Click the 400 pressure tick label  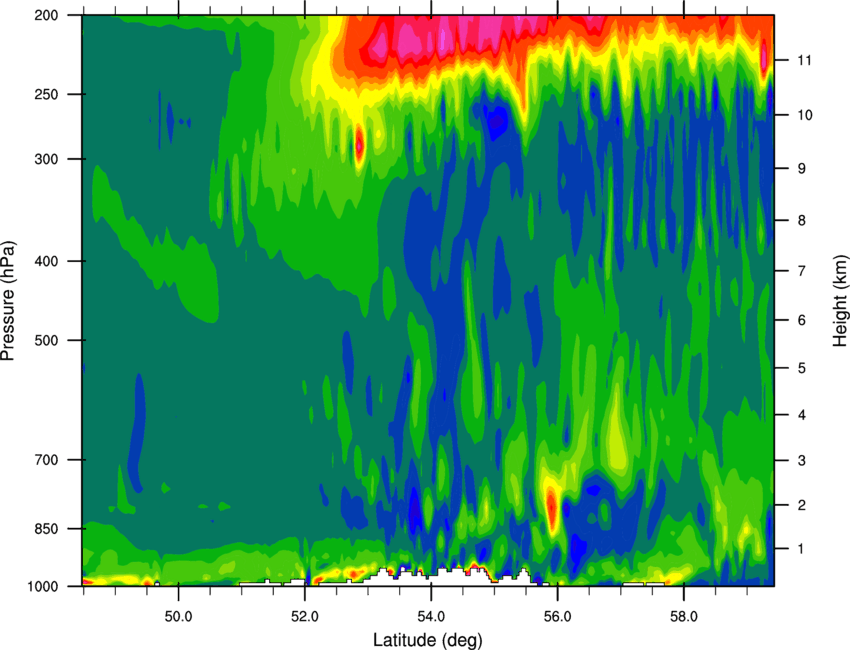click(x=46, y=261)
